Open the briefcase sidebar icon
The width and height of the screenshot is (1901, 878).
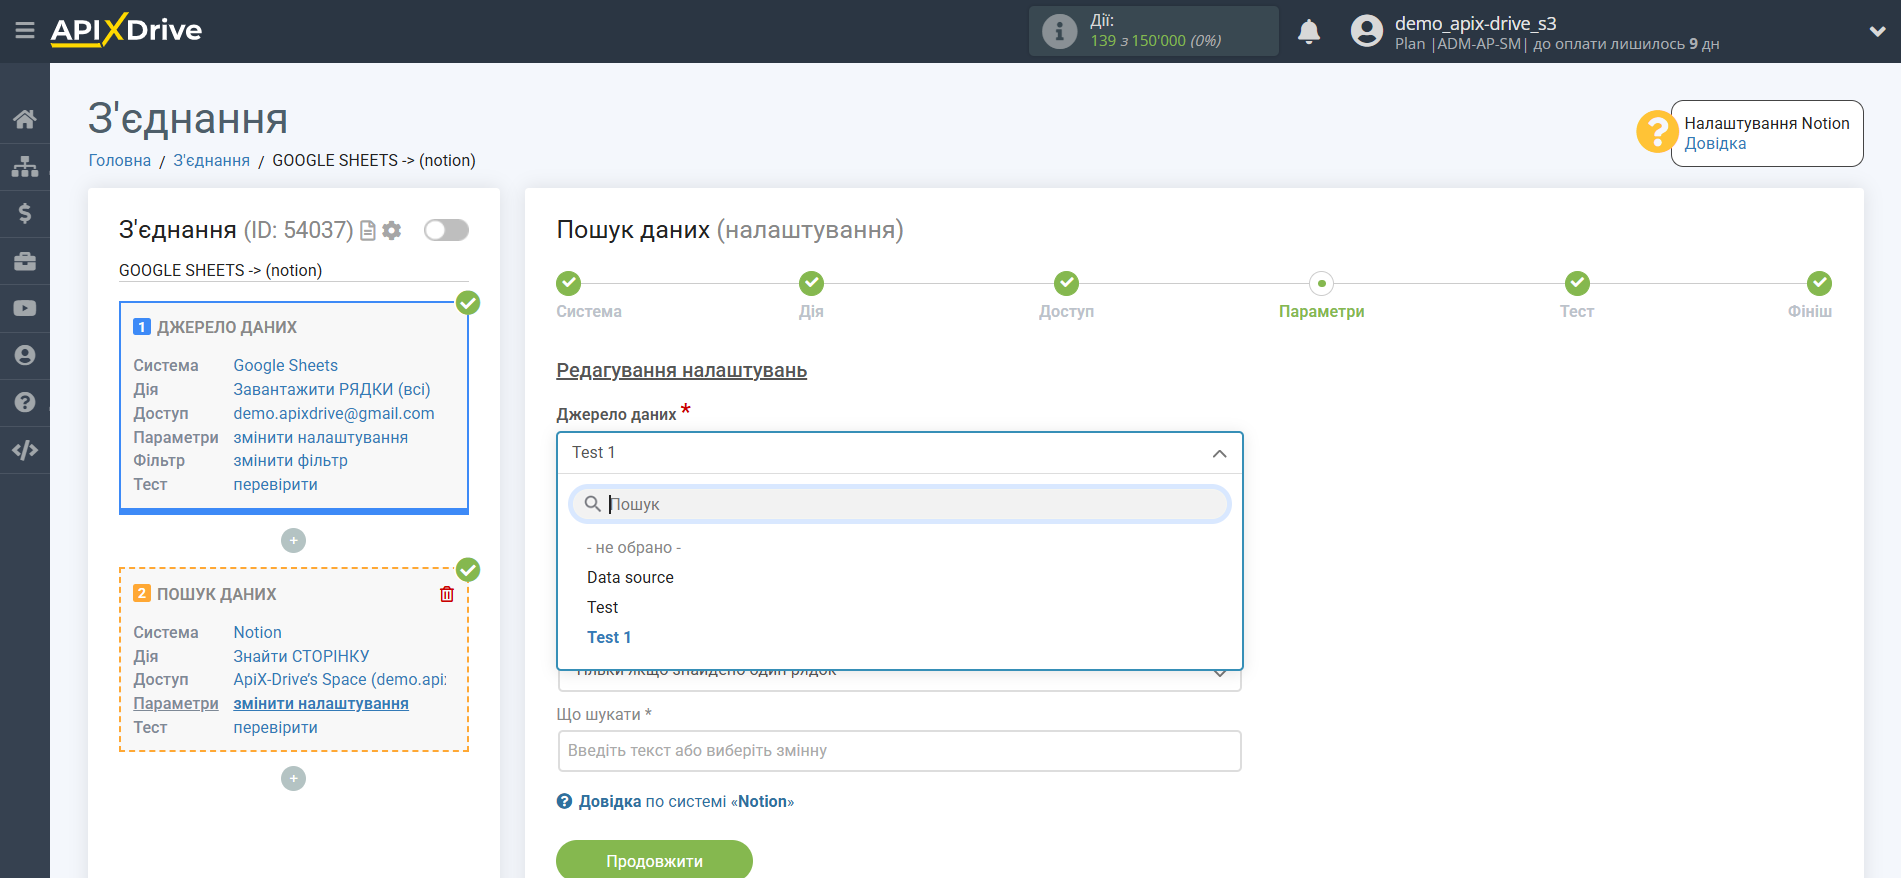tap(25, 261)
